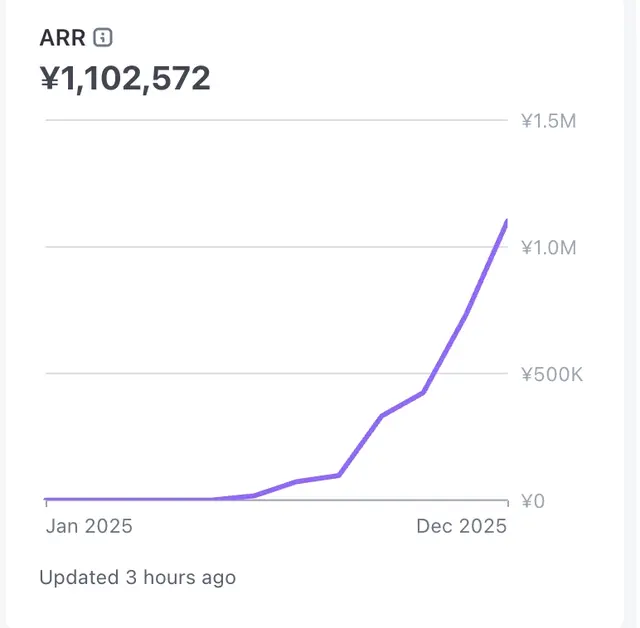Click the ¥500K horizontal gridline
Image resolution: width=640 pixels, height=628 pixels.
click(x=200, y=374)
